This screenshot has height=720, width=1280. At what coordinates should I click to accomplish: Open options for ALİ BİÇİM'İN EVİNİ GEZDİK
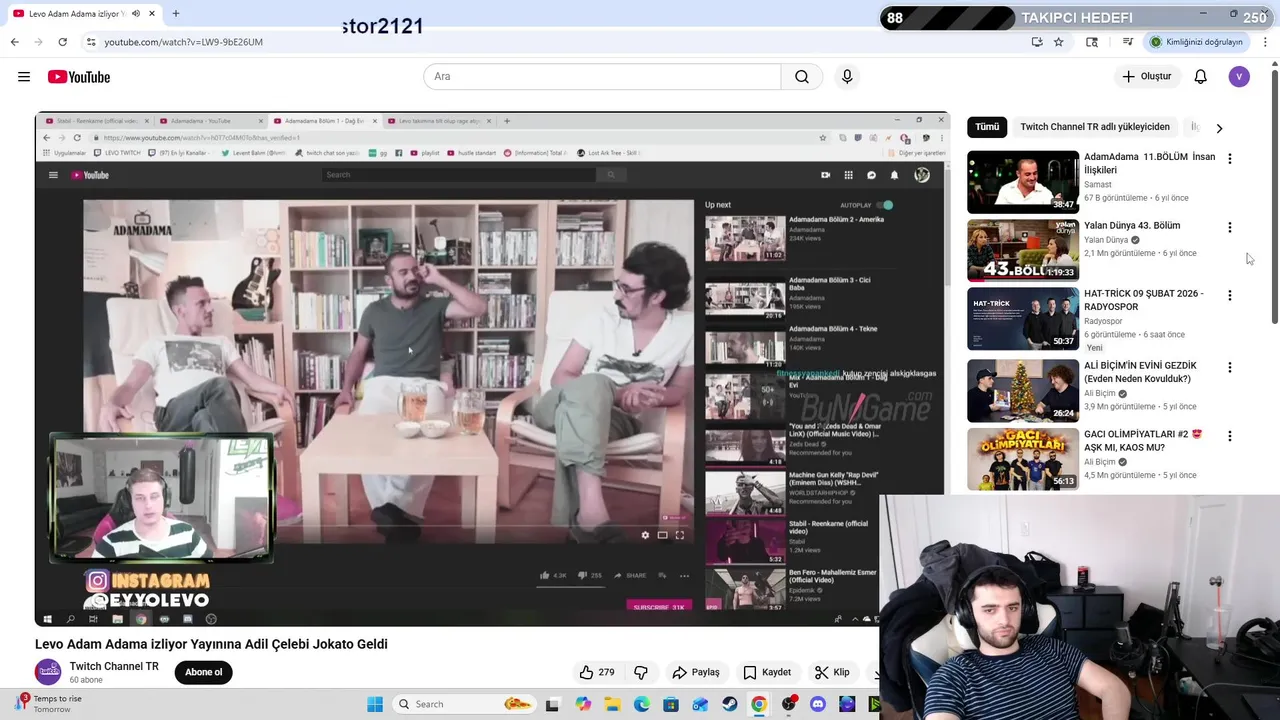pos(1230,367)
